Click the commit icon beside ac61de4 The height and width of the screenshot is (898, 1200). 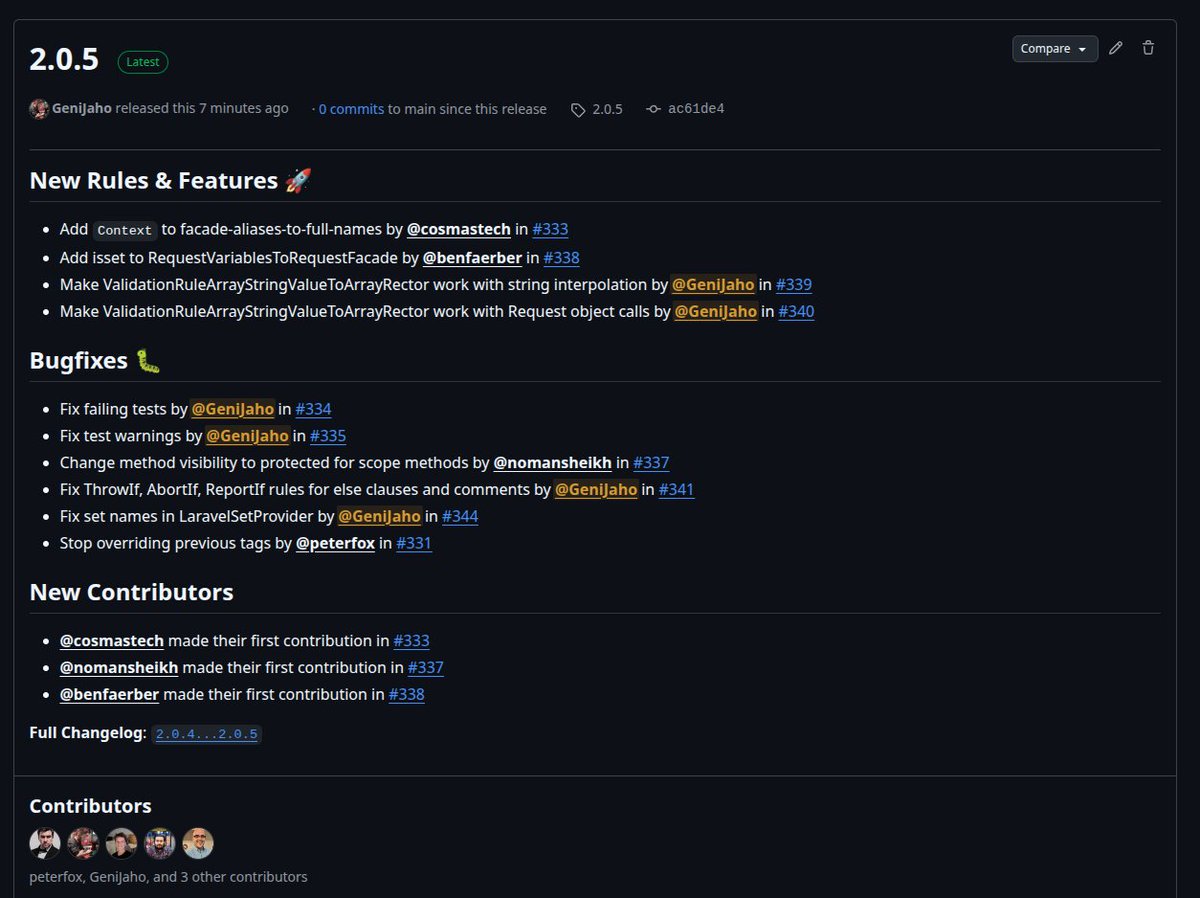click(654, 109)
